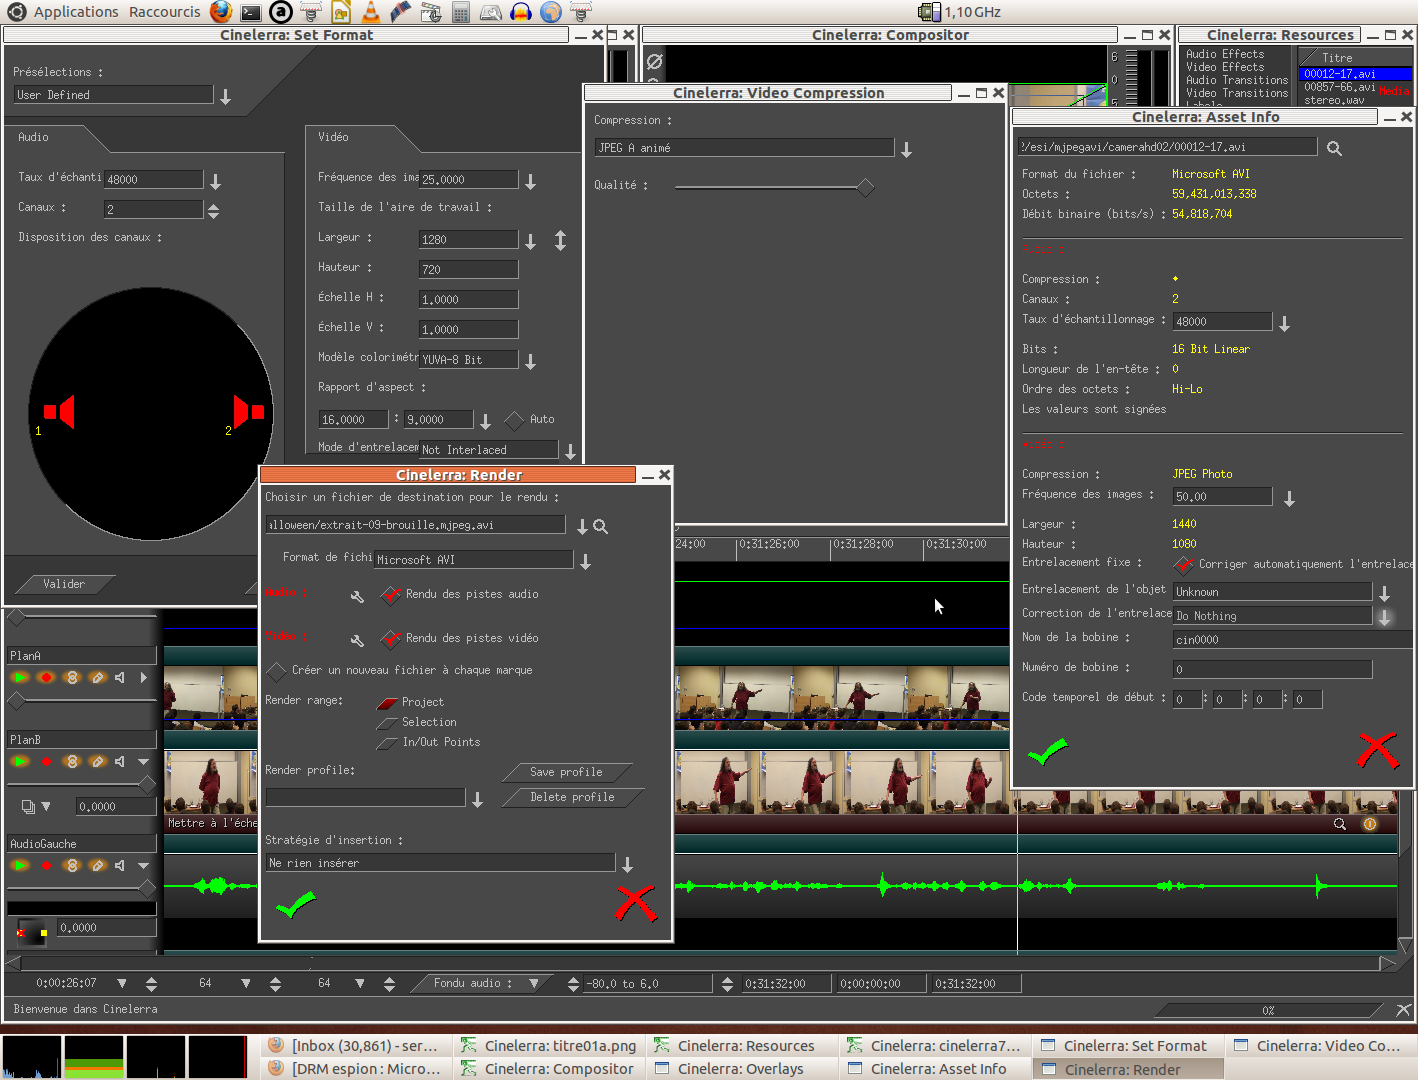Screen dimensions: 1418x1080
Task: Switch to Cinelerra: titre01a.png taskbar item
Action: pyautogui.click(x=549, y=1046)
